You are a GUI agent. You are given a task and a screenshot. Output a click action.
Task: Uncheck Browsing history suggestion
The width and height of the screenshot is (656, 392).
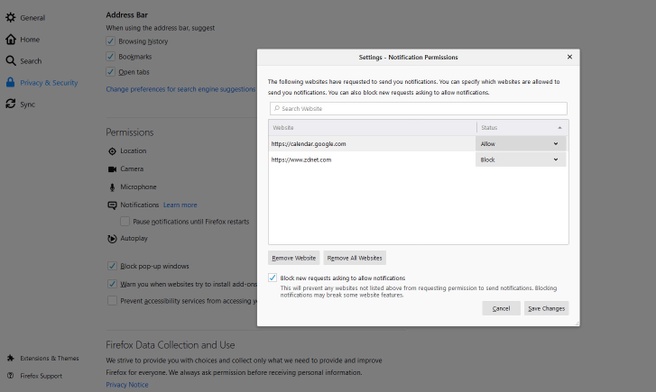click(110, 41)
